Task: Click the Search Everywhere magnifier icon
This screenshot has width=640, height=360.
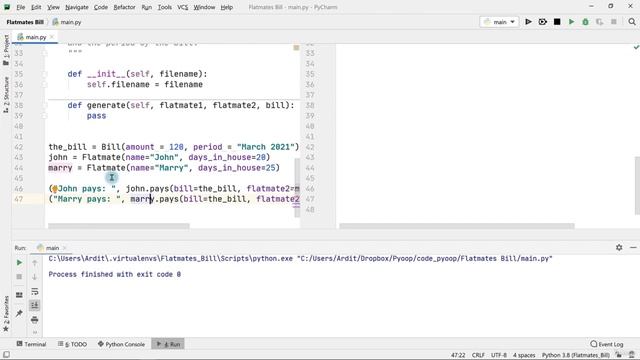Action: point(632,22)
